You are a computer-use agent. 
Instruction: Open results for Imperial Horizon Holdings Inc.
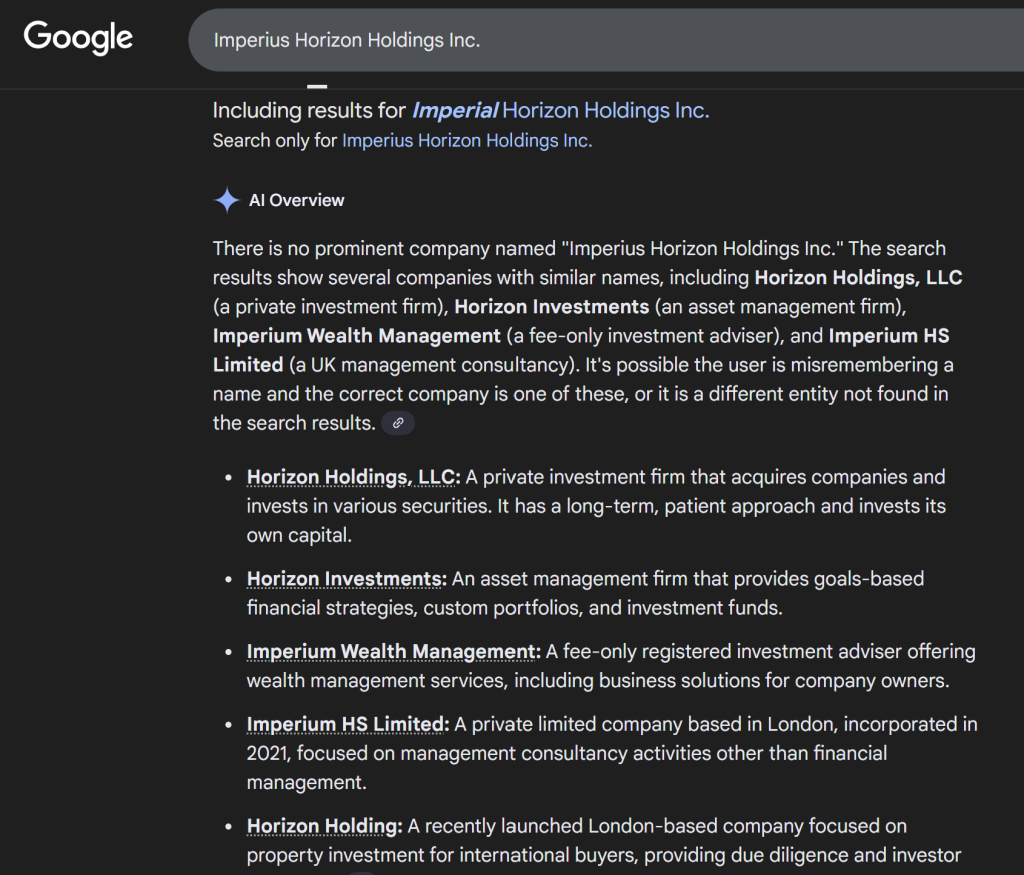pyautogui.click(x=560, y=111)
